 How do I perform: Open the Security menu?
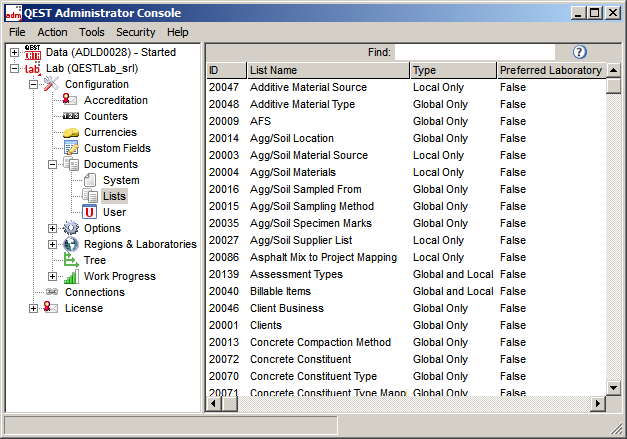(x=136, y=32)
